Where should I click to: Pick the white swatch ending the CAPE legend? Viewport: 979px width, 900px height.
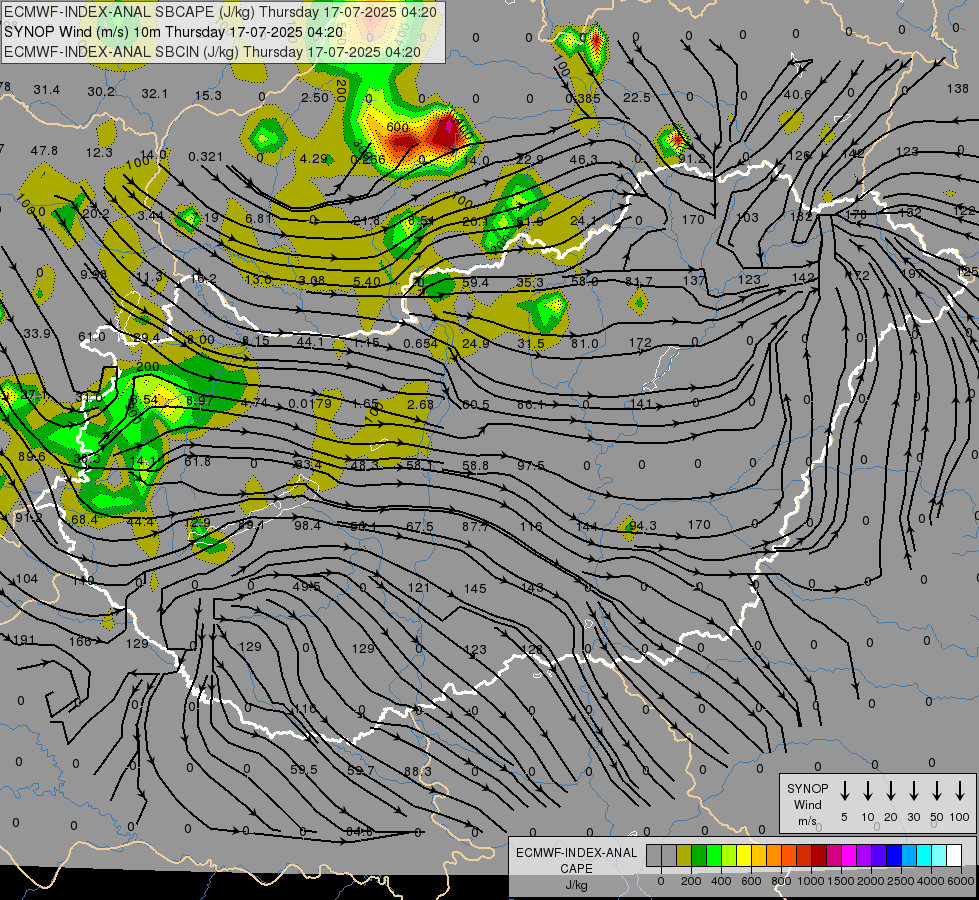click(x=953, y=855)
